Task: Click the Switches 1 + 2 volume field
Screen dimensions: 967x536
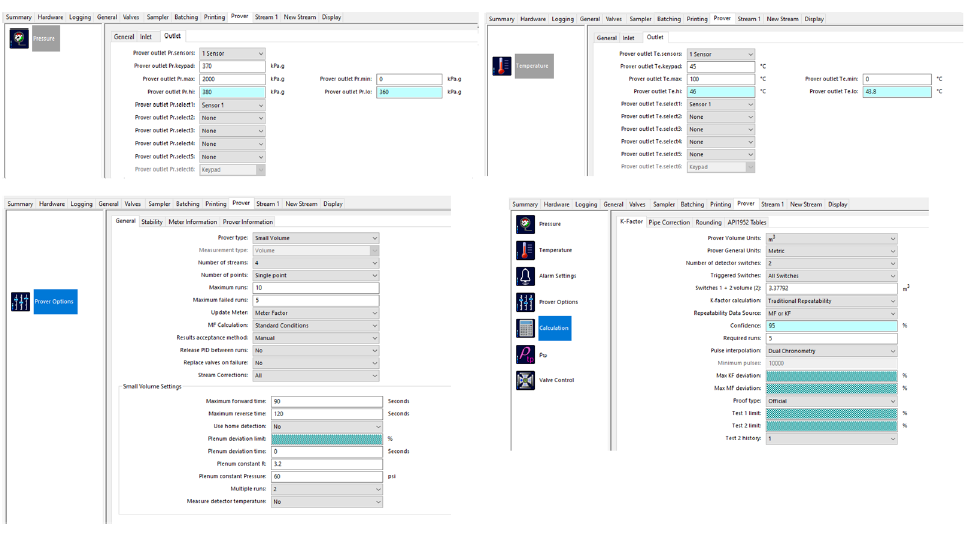Action: coord(831,288)
